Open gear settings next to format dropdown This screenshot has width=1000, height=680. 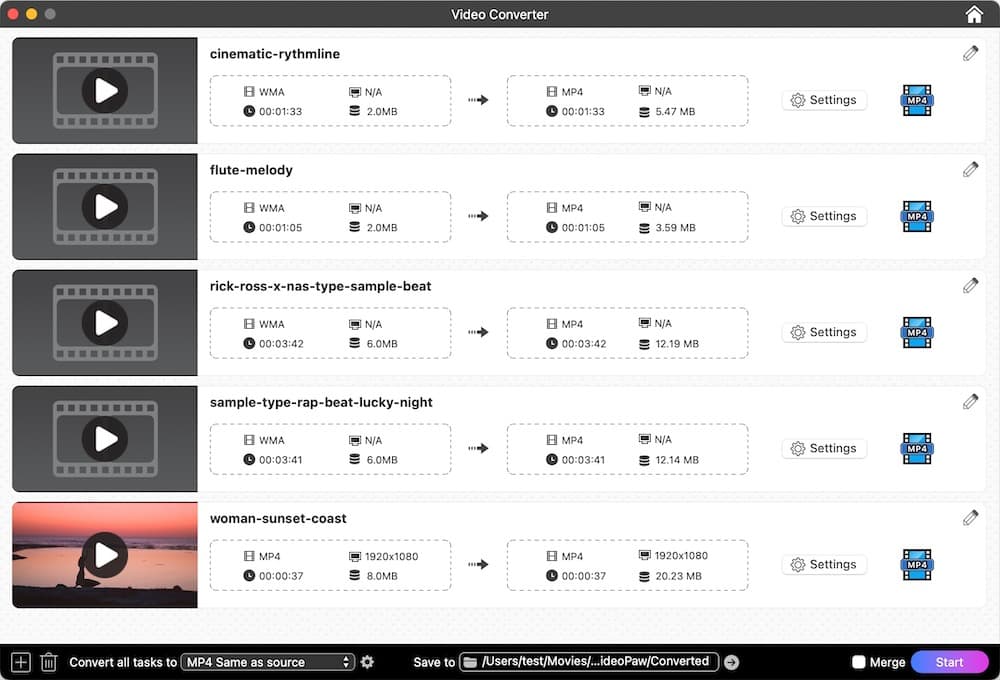tap(367, 662)
